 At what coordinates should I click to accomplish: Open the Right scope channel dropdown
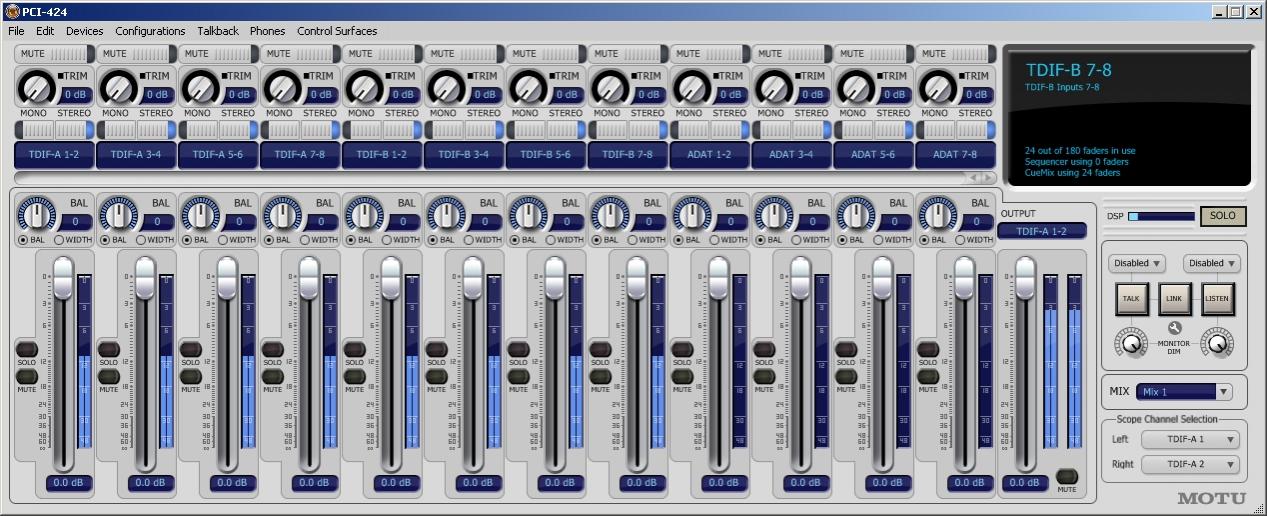(x=1190, y=464)
